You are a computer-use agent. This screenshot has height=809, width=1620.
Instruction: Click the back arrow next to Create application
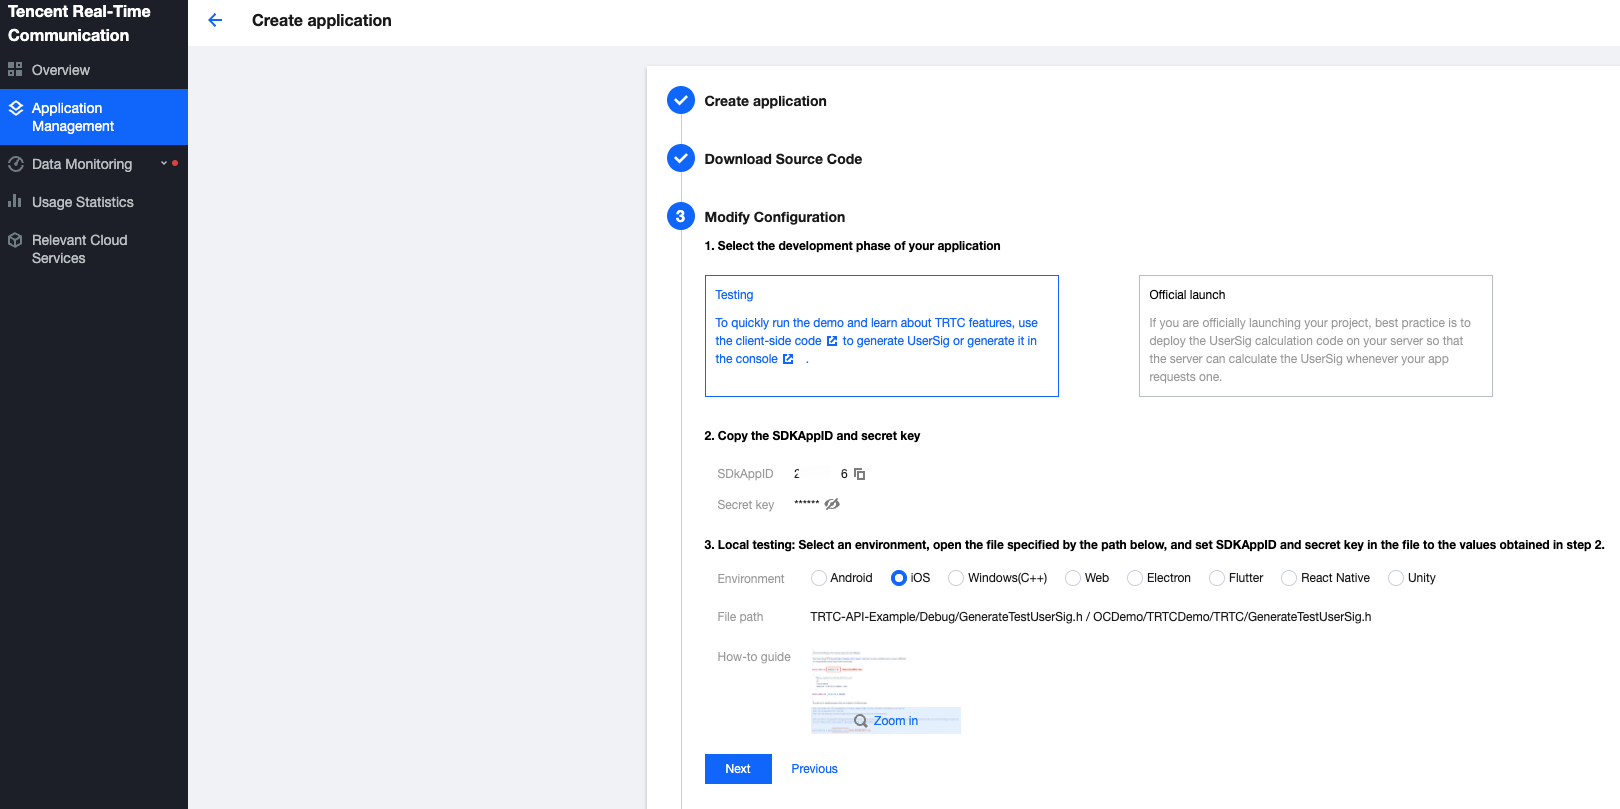(215, 20)
